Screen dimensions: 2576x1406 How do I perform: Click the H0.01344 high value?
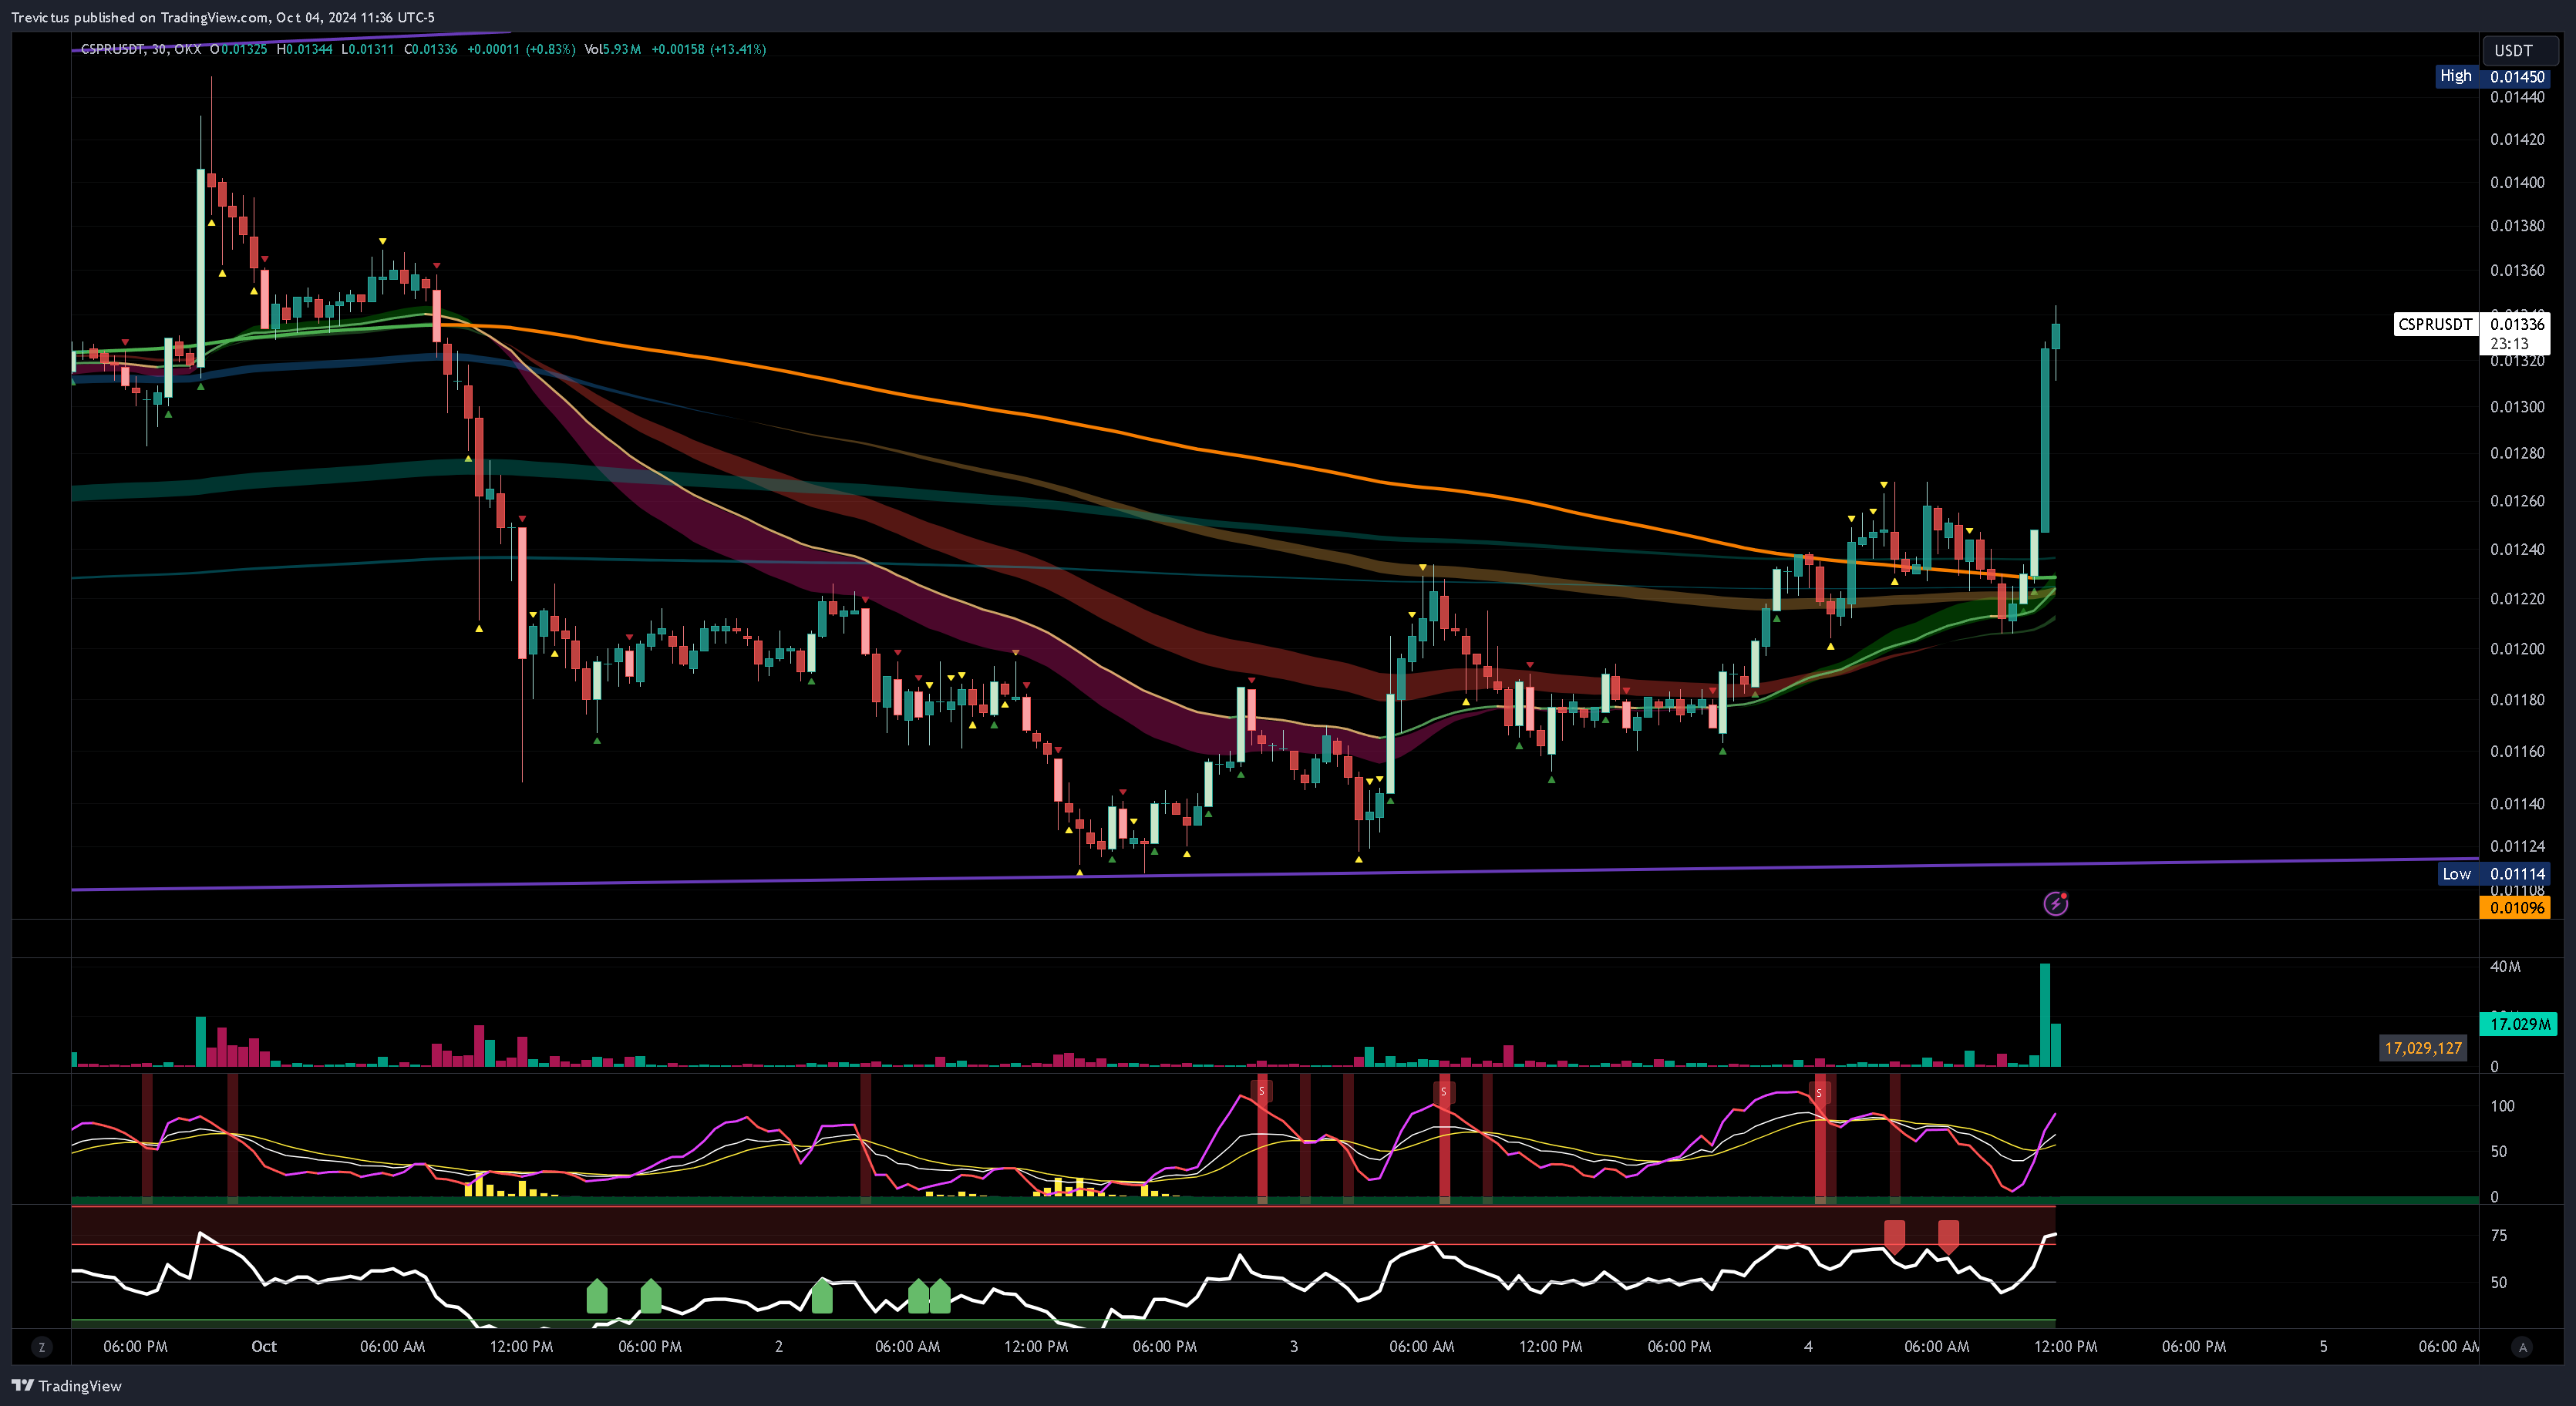pyautogui.click(x=304, y=49)
